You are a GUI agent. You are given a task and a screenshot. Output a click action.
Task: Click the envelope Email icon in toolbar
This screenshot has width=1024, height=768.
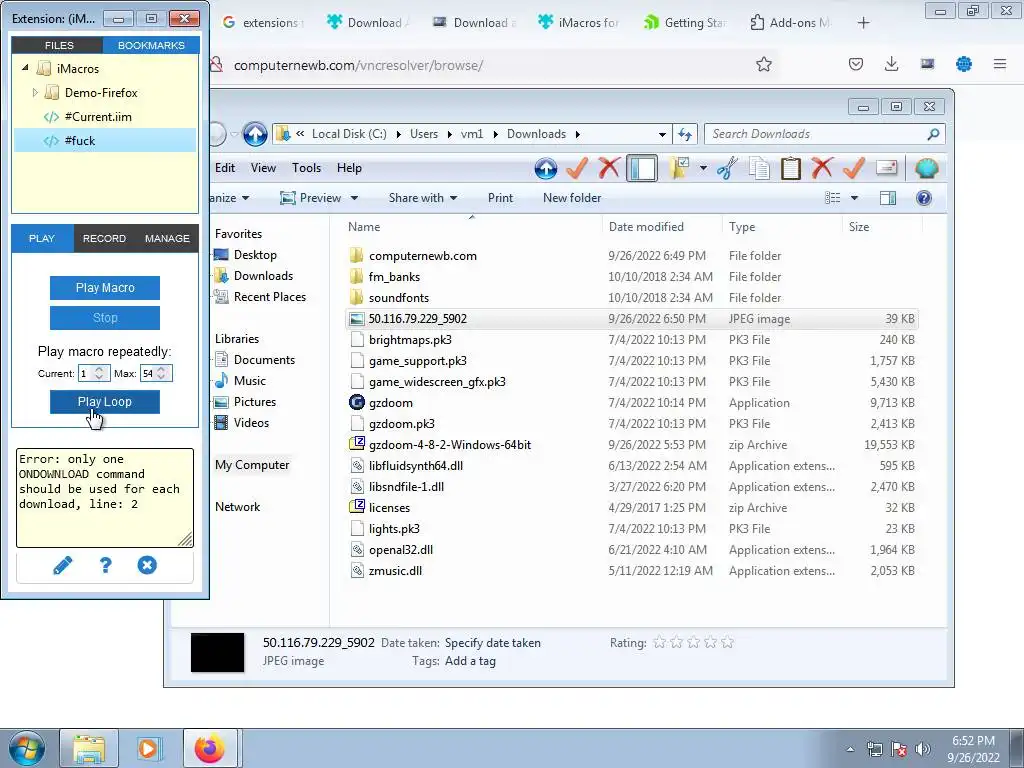click(886, 168)
